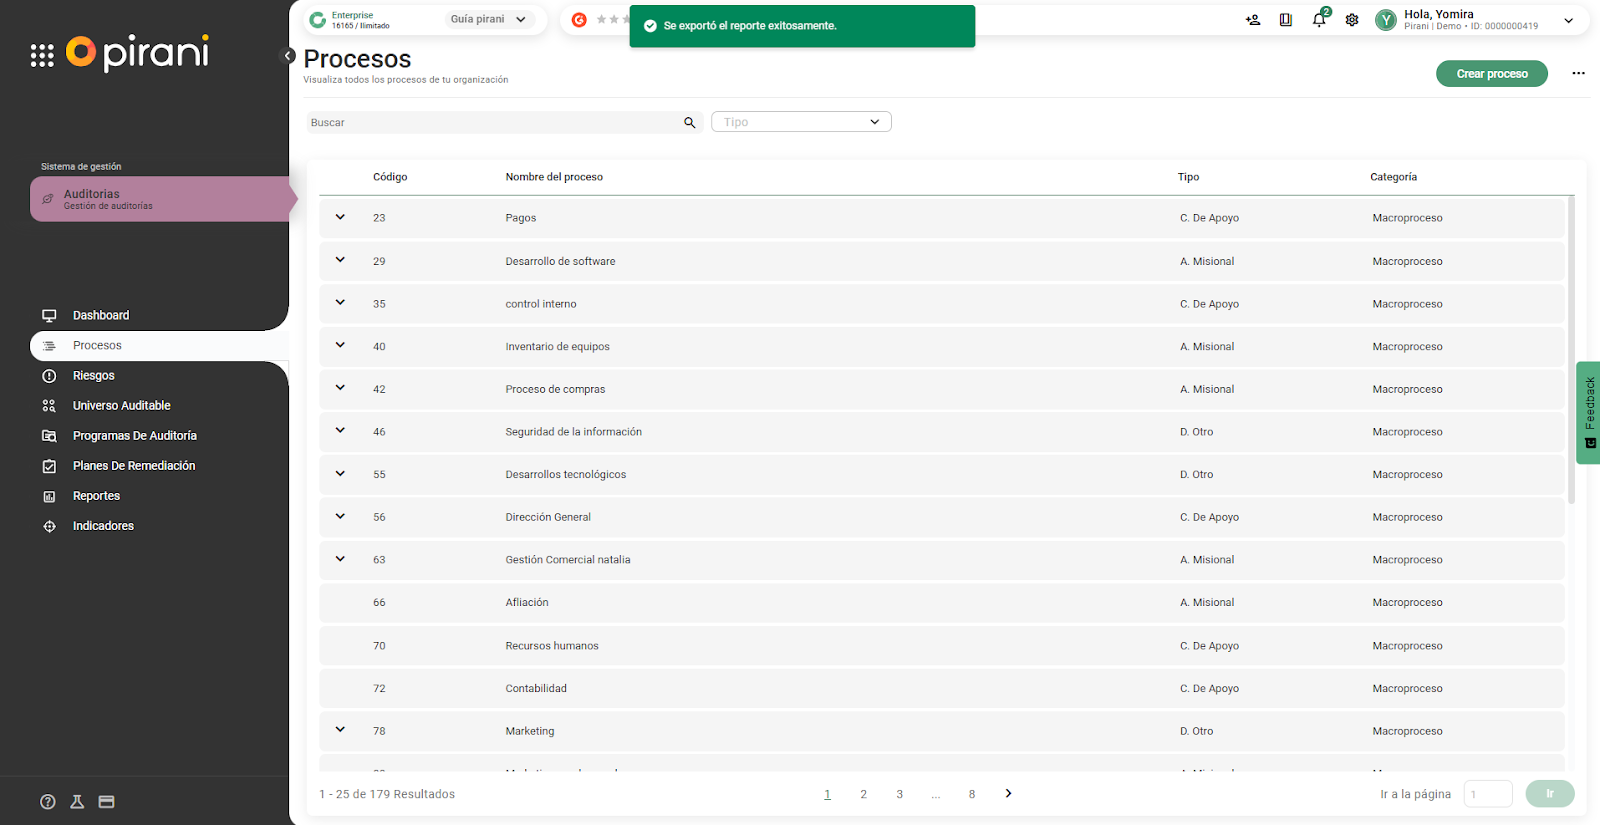Open Universo Auditable menu item

(x=121, y=406)
